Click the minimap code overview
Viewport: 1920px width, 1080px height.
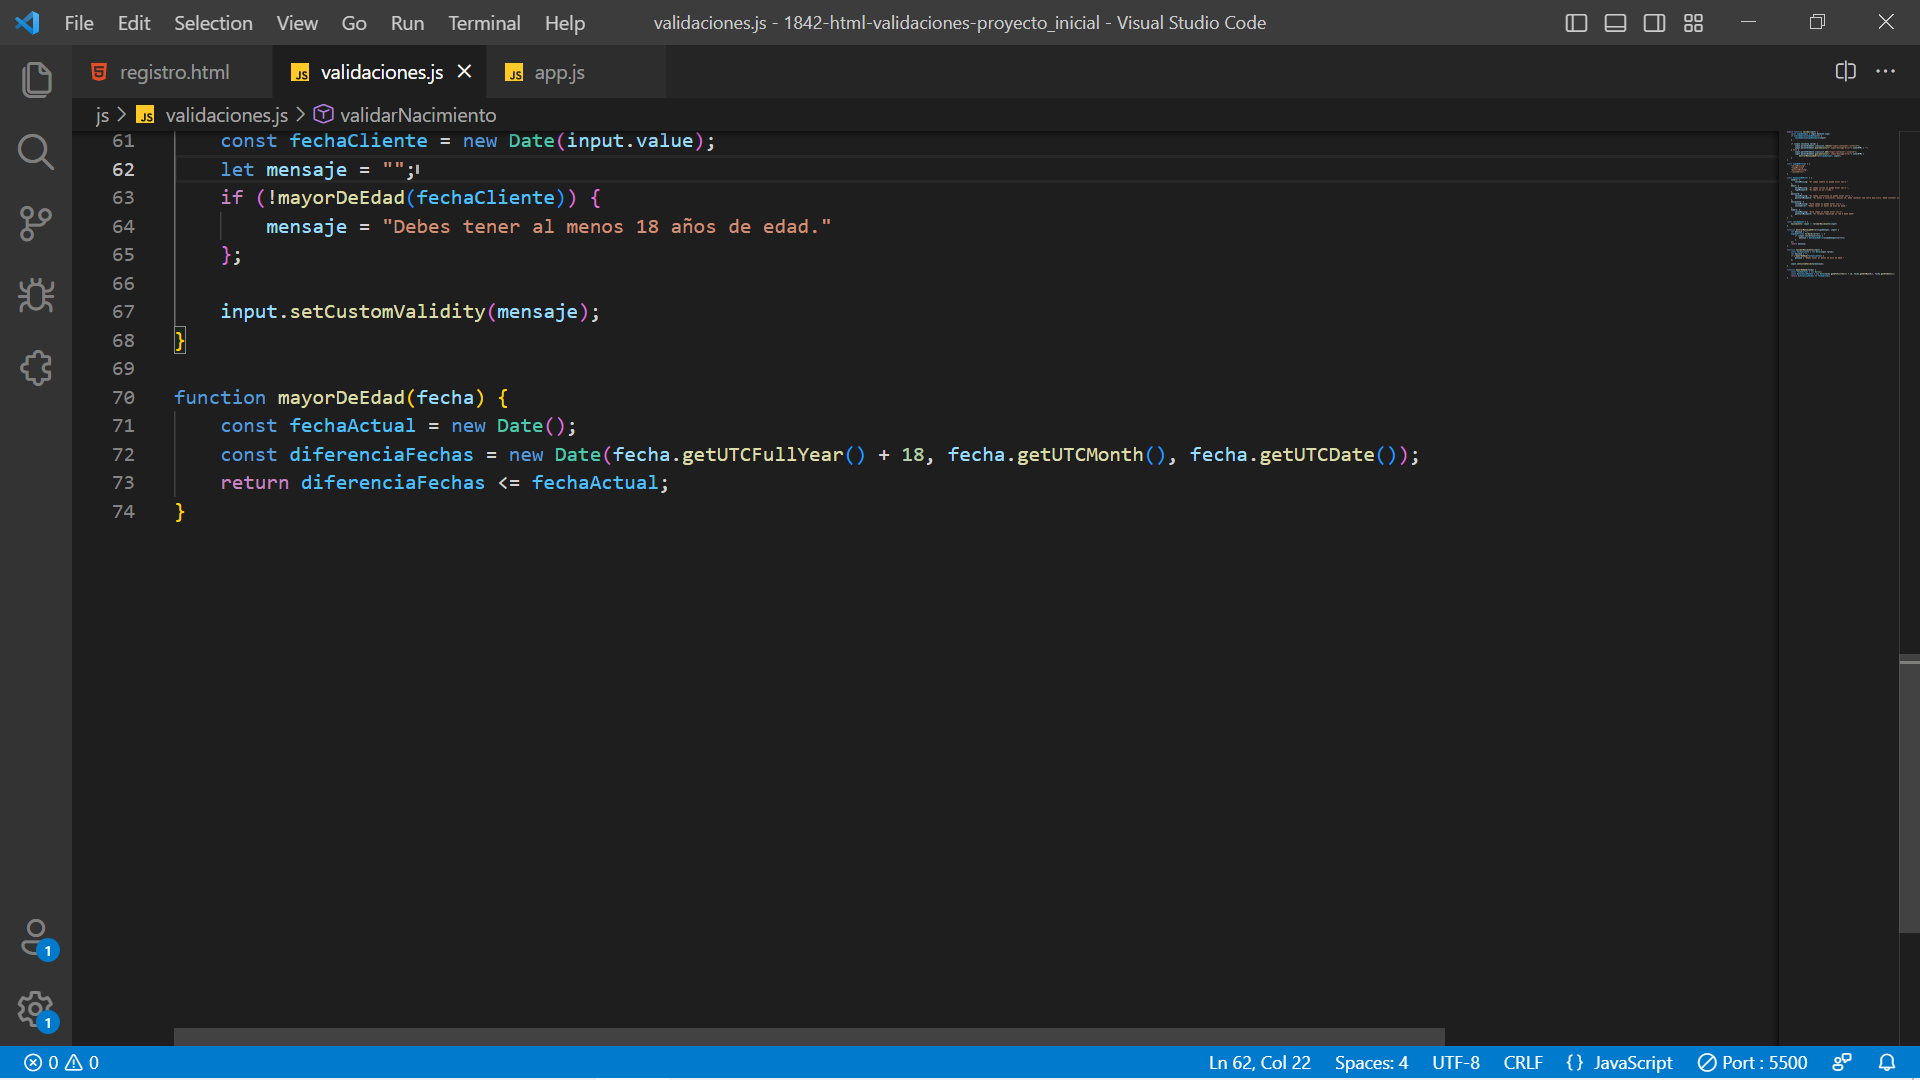tap(1841, 204)
